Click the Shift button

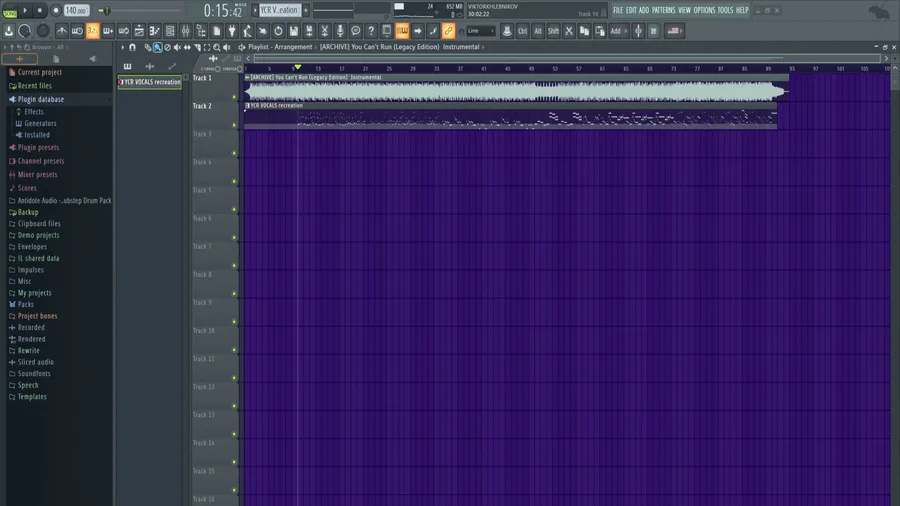coord(553,31)
